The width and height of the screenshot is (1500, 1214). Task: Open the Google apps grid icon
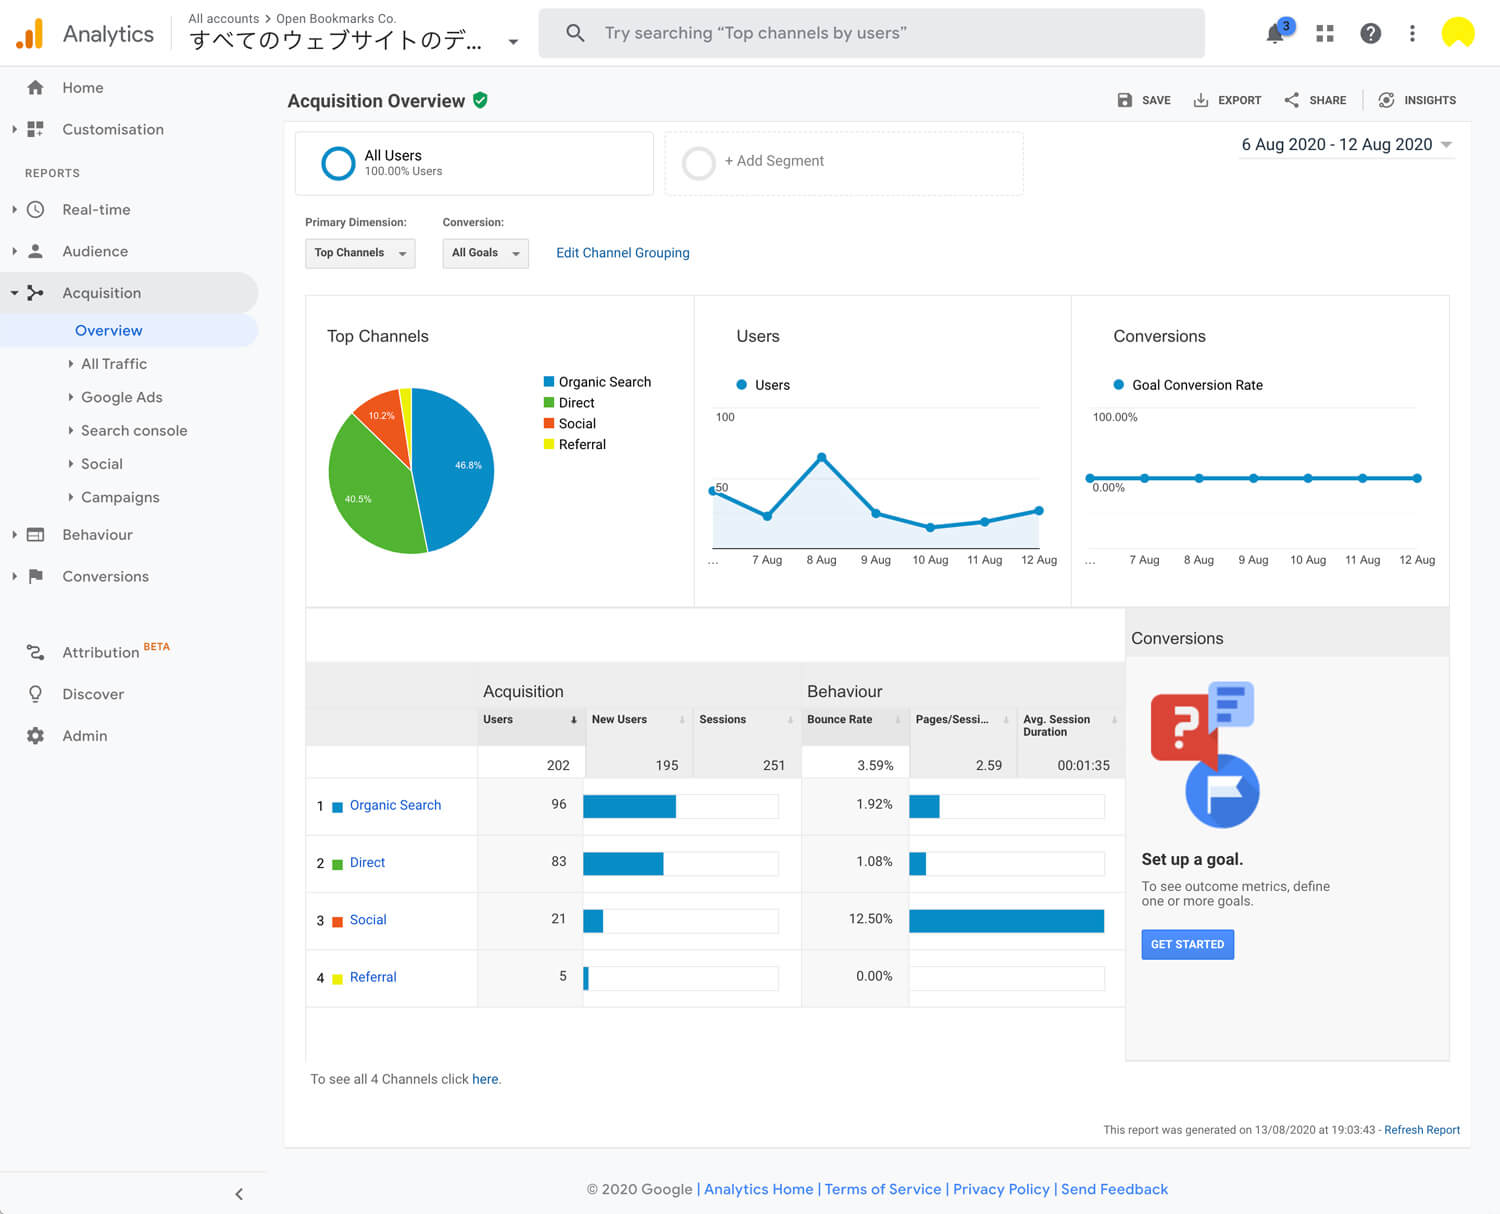click(1325, 33)
